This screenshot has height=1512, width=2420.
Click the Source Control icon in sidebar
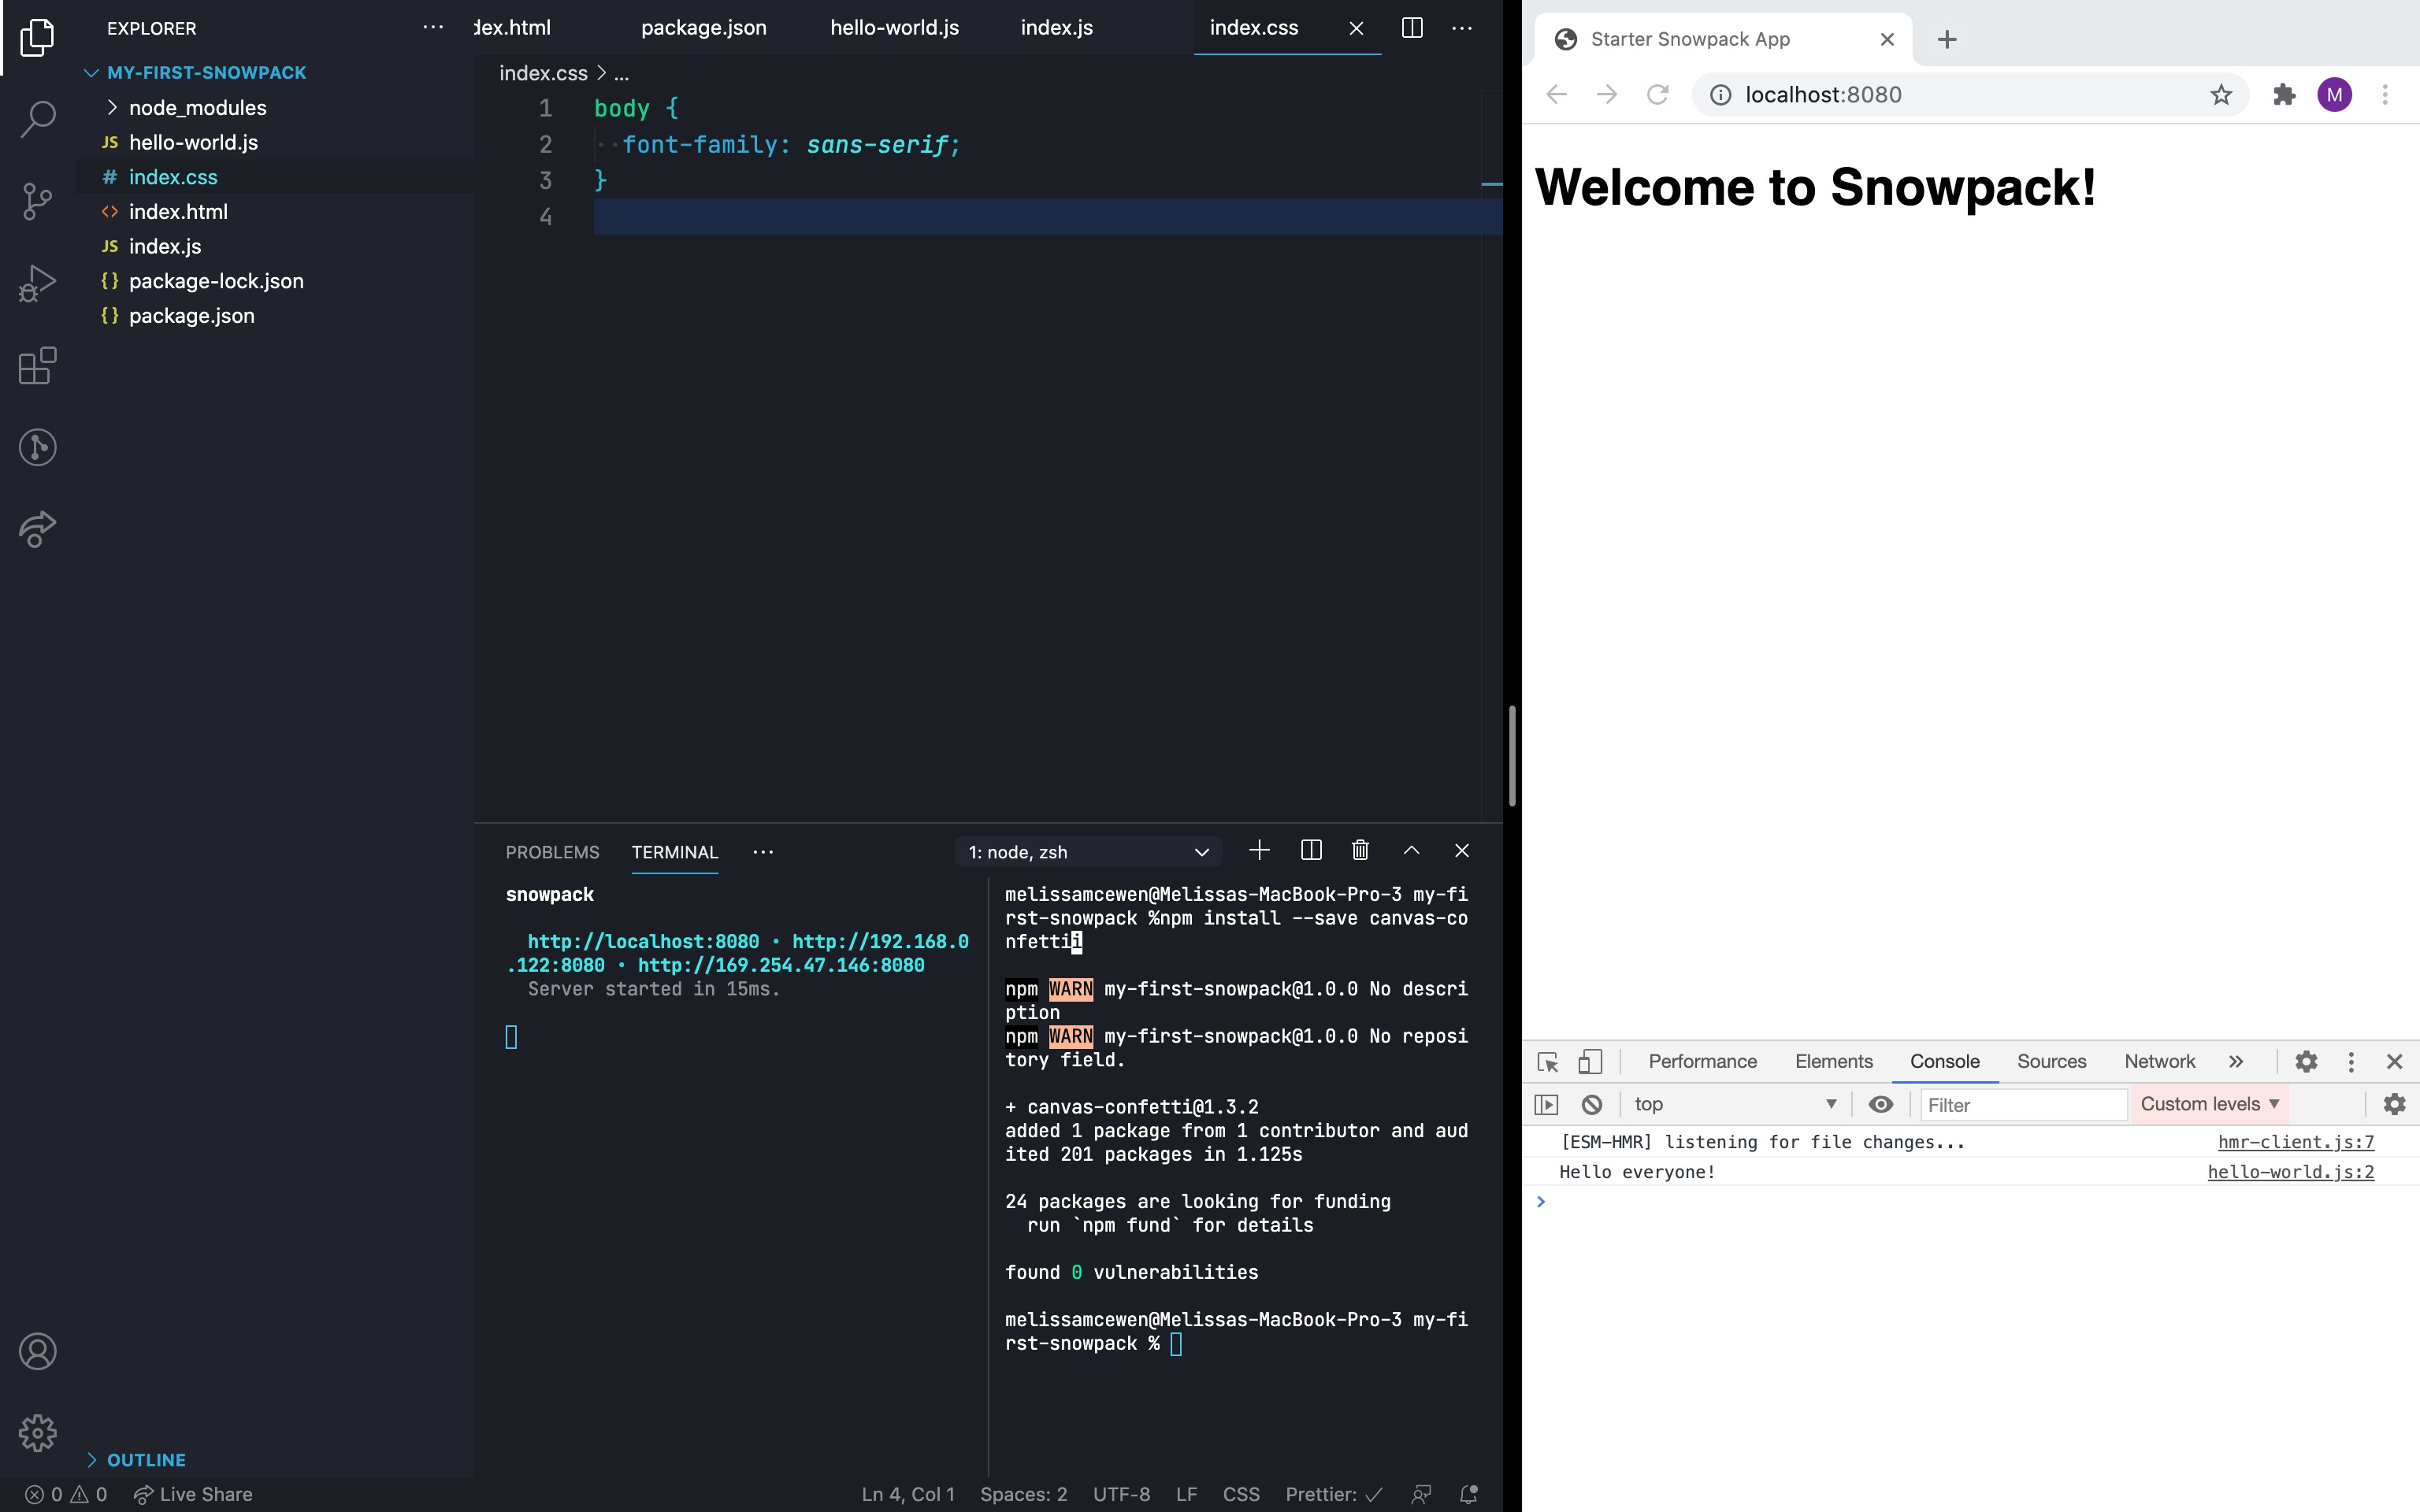pos(39,198)
